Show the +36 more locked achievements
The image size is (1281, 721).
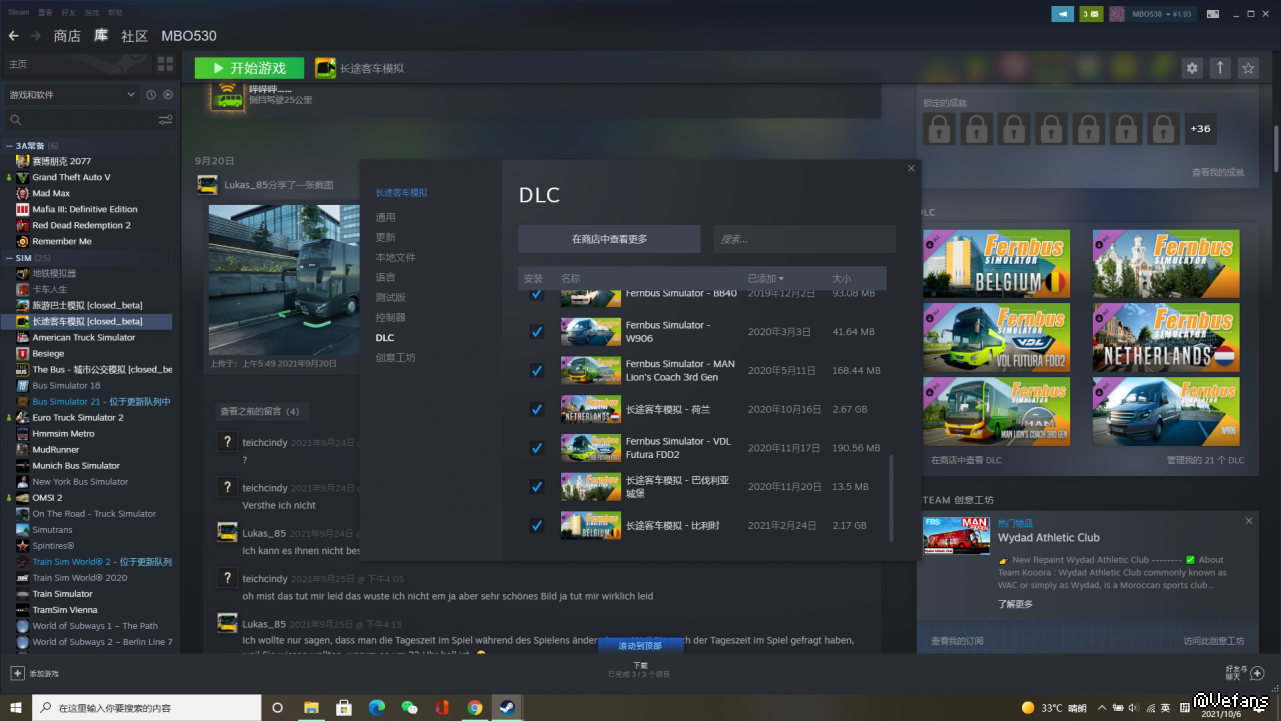point(1200,129)
